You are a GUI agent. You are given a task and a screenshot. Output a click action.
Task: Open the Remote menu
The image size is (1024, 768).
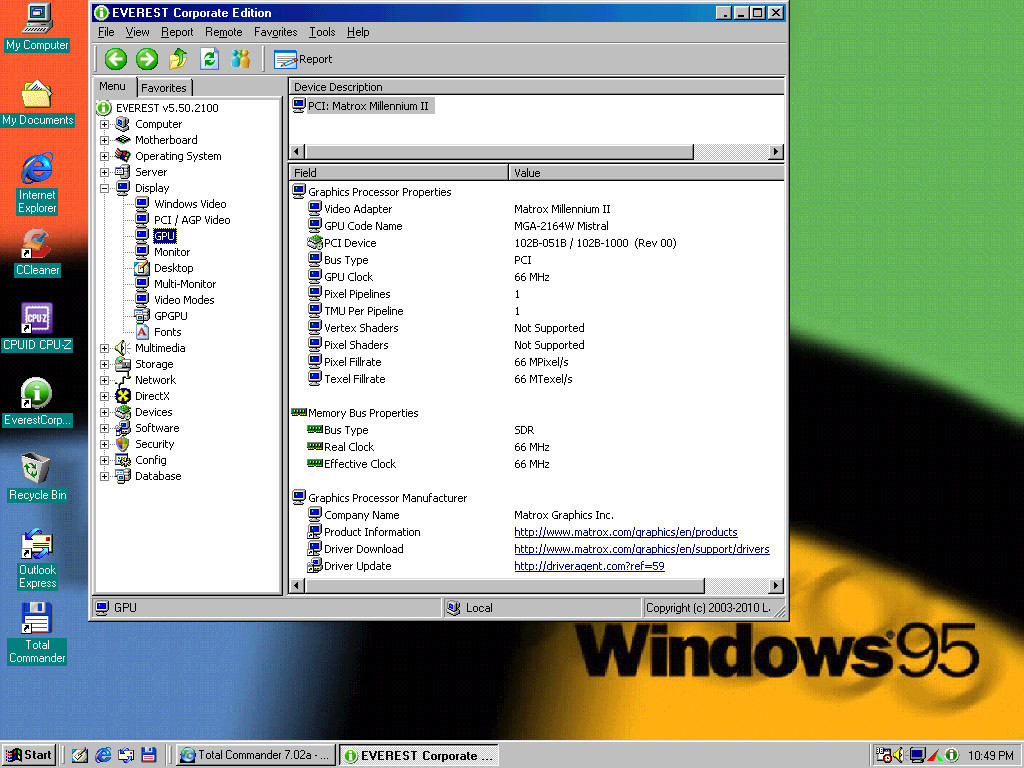[x=223, y=32]
